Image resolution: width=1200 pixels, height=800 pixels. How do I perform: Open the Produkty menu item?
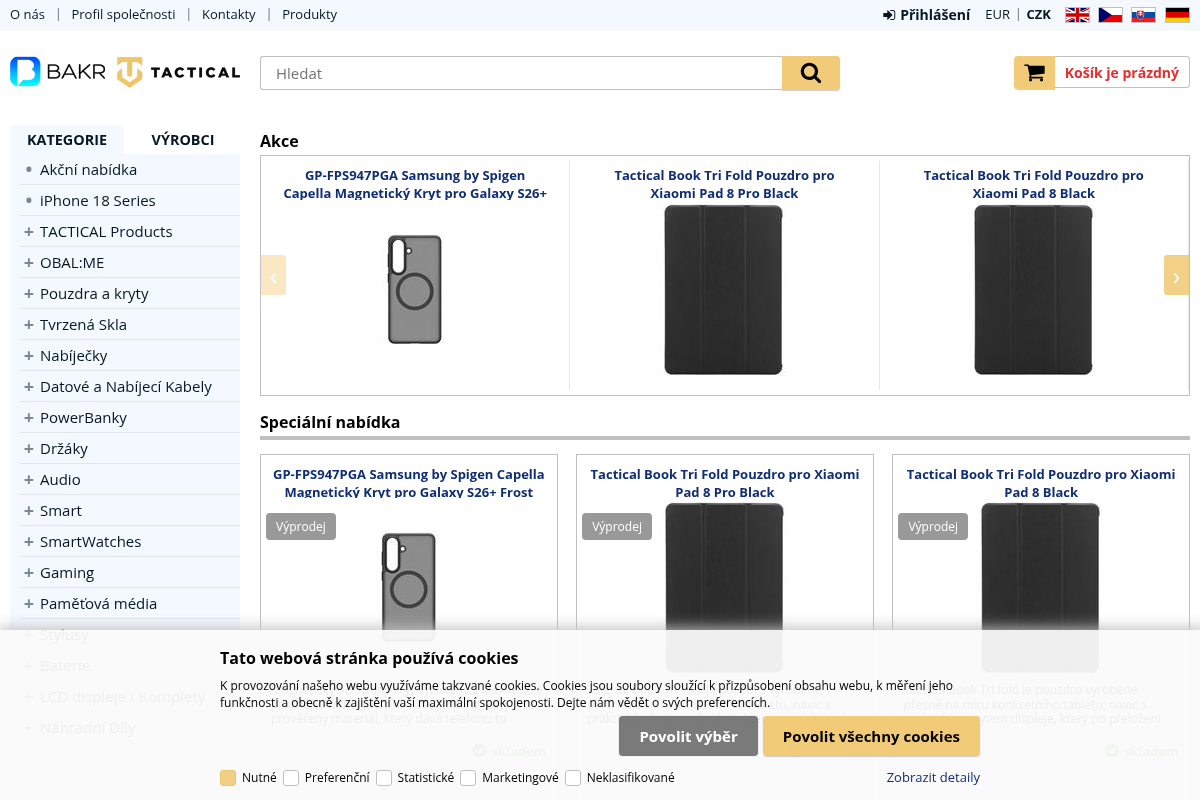[310, 15]
